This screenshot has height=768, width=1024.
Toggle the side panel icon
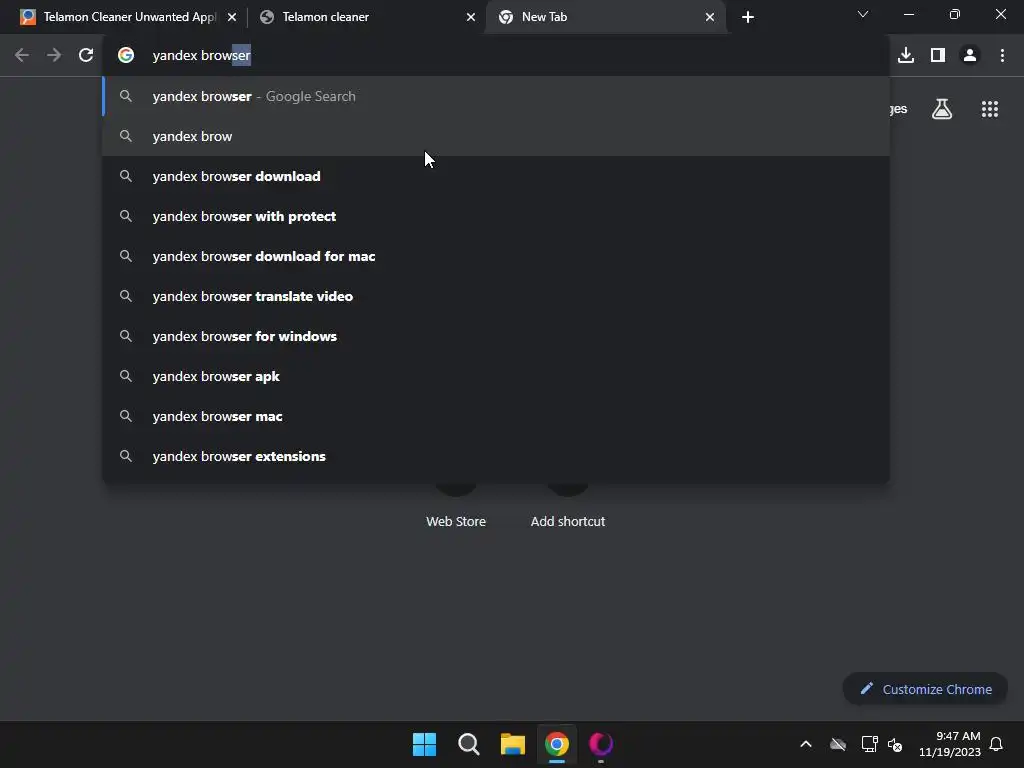[x=938, y=56]
